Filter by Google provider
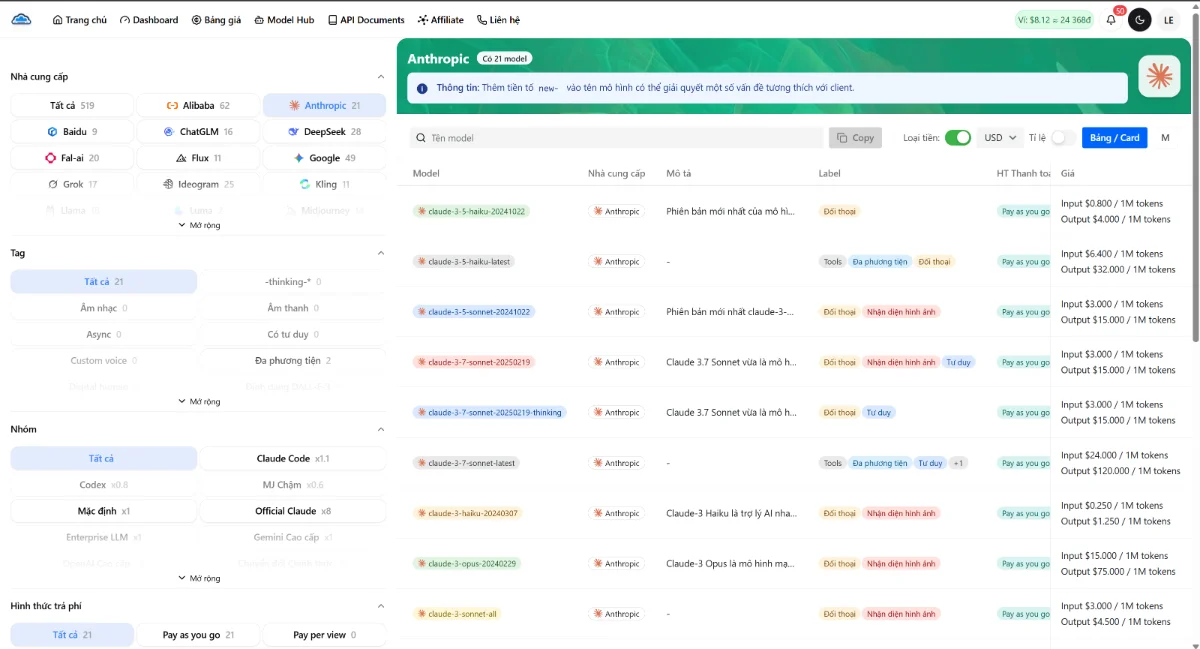Screen dimensions: 1200x649 pyautogui.click(x=324, y=158)
